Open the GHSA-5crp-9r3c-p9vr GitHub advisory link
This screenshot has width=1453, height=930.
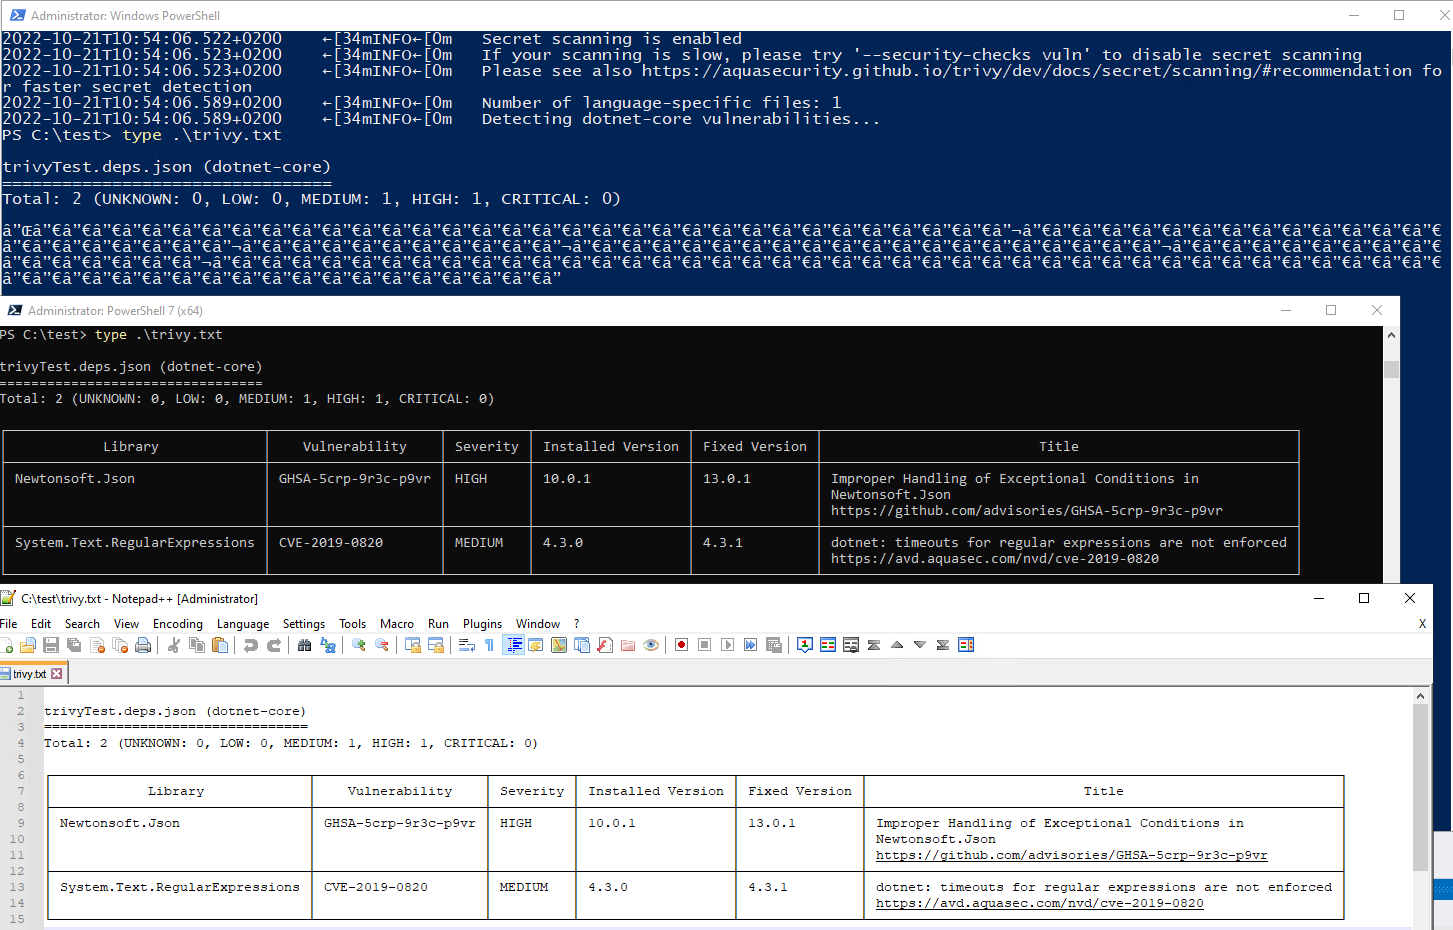pyautogui.click(x=1070, y=855)
